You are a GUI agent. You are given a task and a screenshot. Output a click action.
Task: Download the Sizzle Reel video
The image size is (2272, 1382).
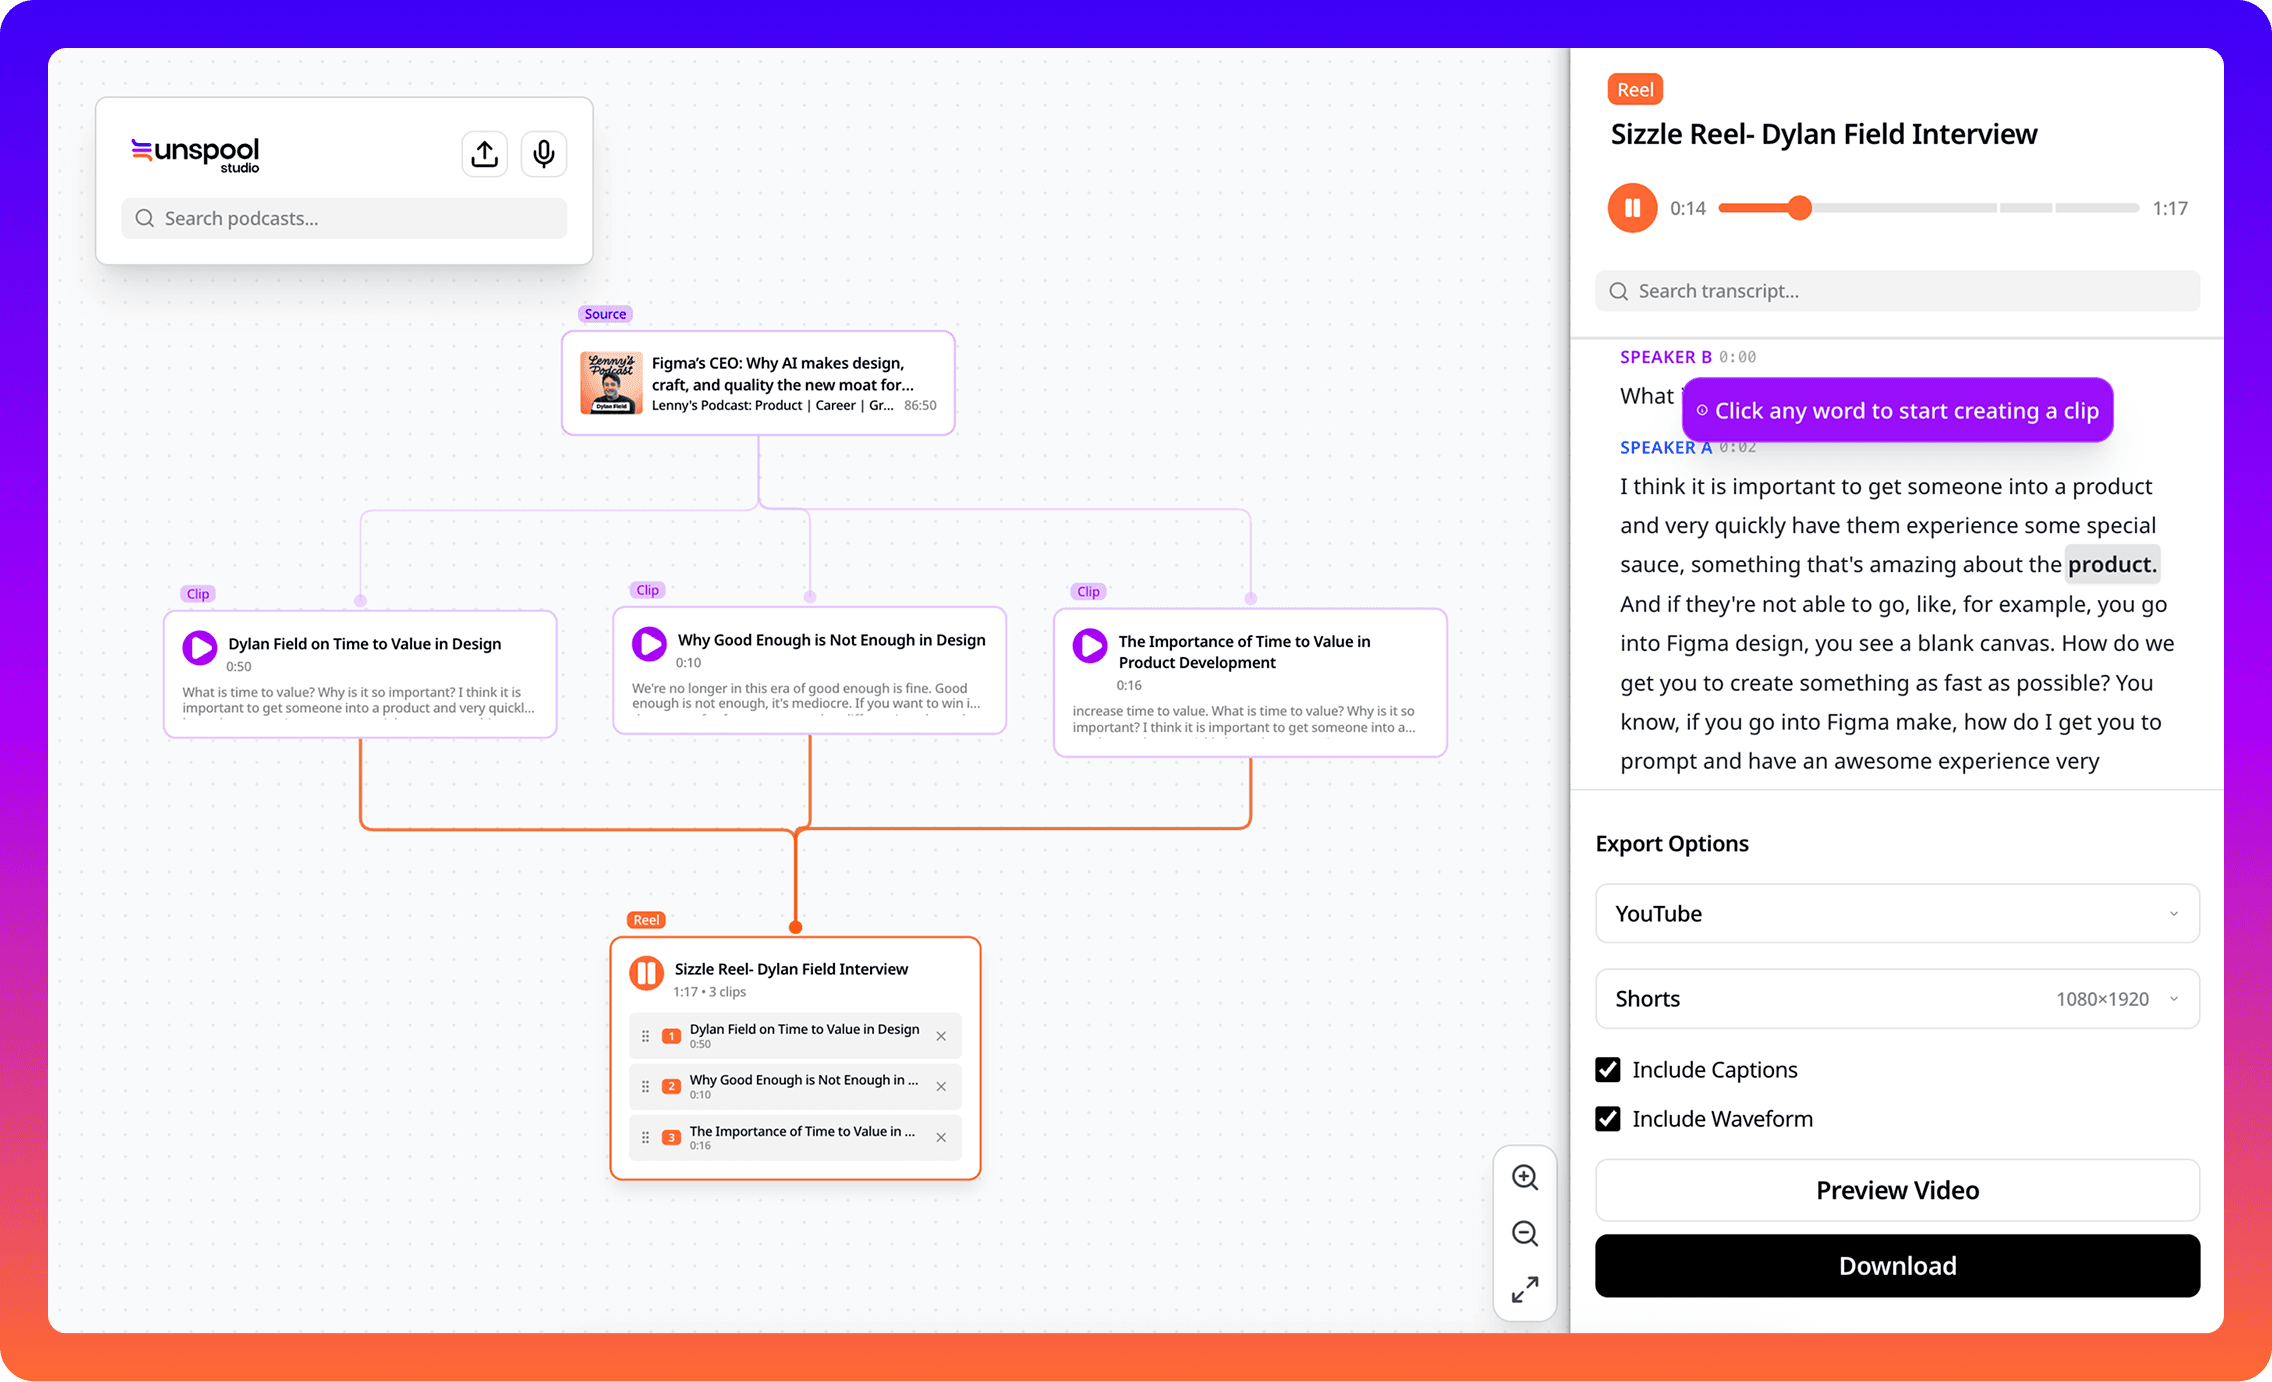coord(1896,1265)
